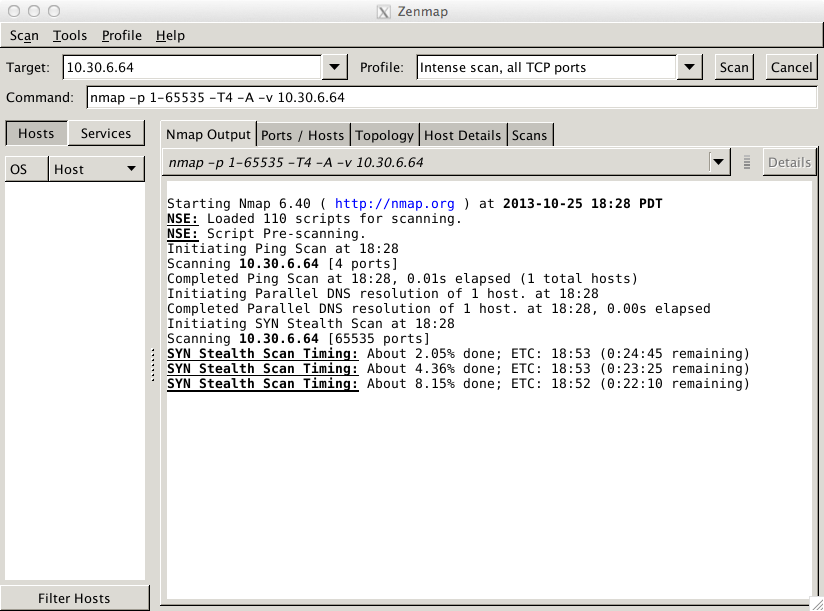824x611 pixels.
Task: Expand the Target dropdown arrow
Action: (x=334, y=67)
